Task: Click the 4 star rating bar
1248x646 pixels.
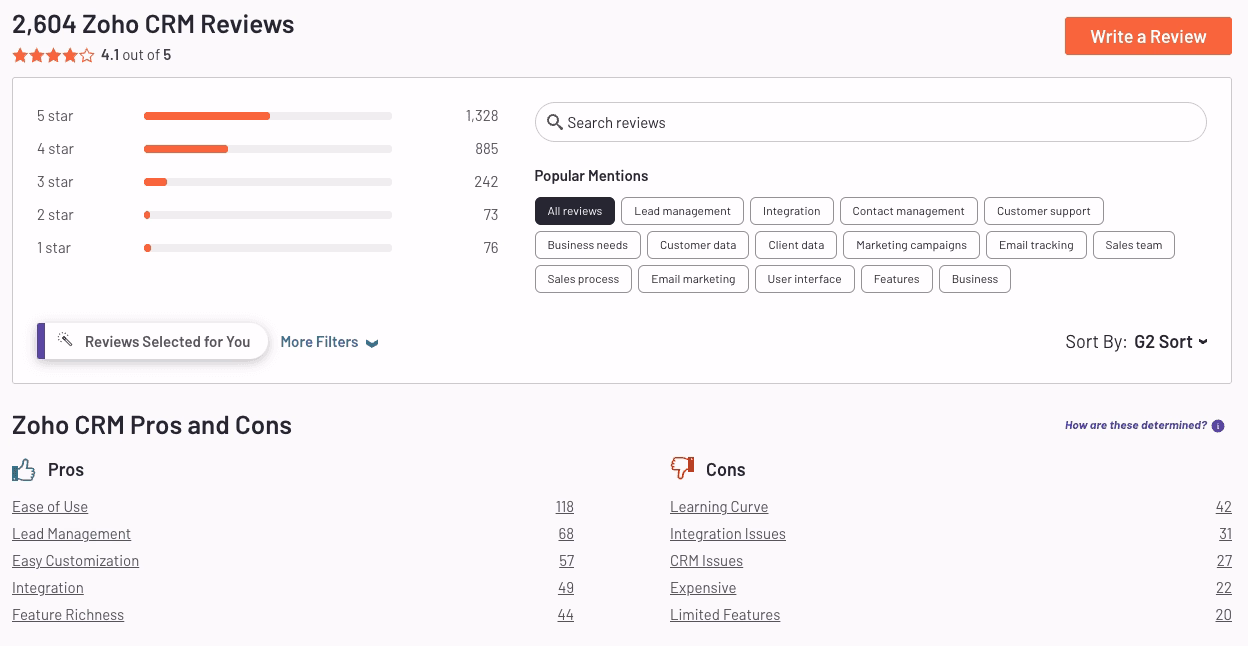Action: [x=268, y=149]
